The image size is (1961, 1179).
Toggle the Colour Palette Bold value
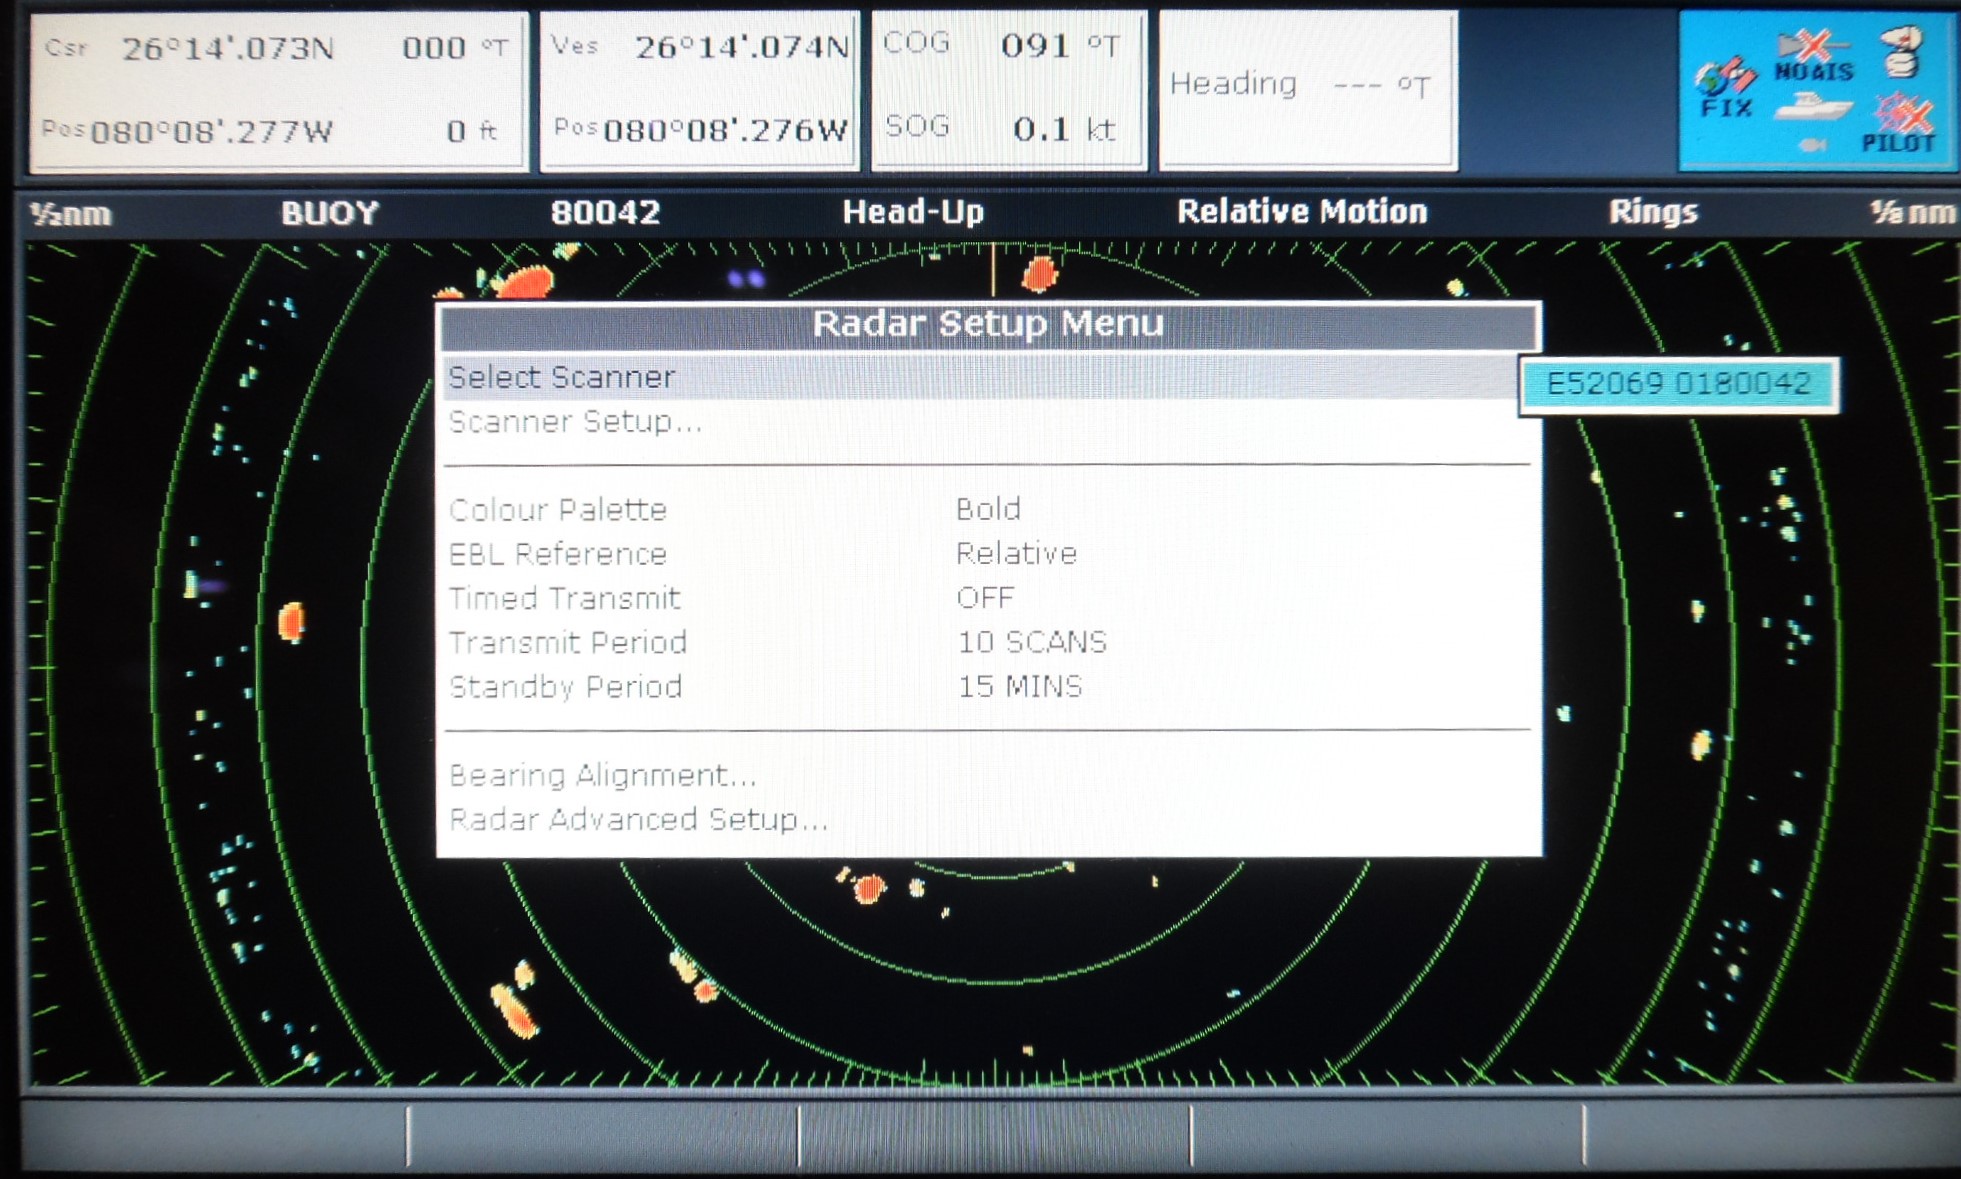(988, 509)
